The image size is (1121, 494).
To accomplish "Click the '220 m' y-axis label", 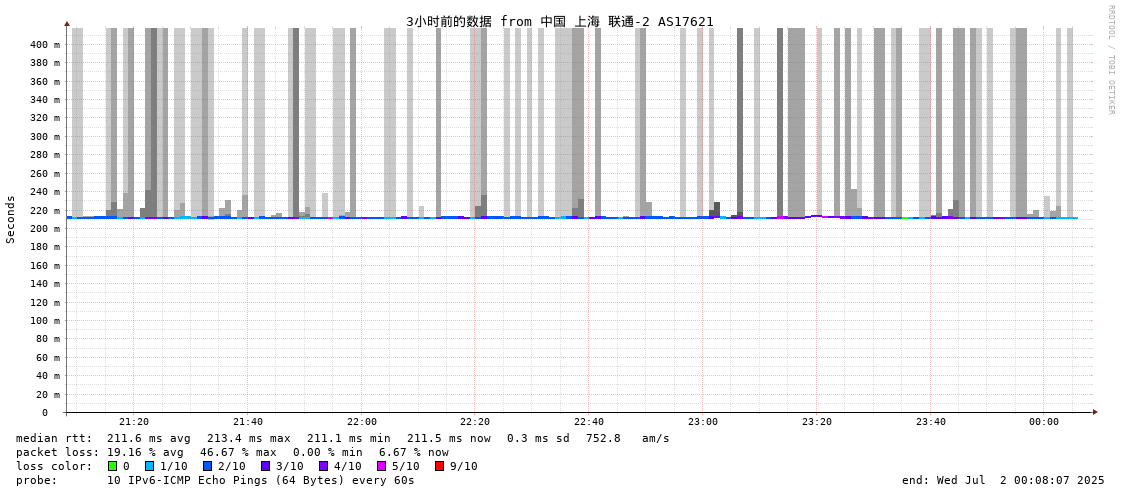I will point(44,210).
